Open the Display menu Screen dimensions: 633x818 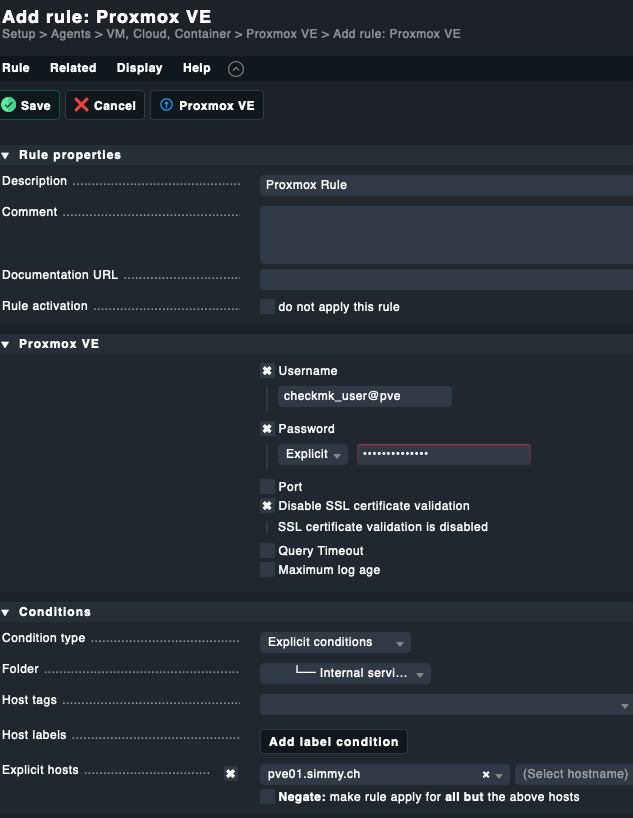139,68
